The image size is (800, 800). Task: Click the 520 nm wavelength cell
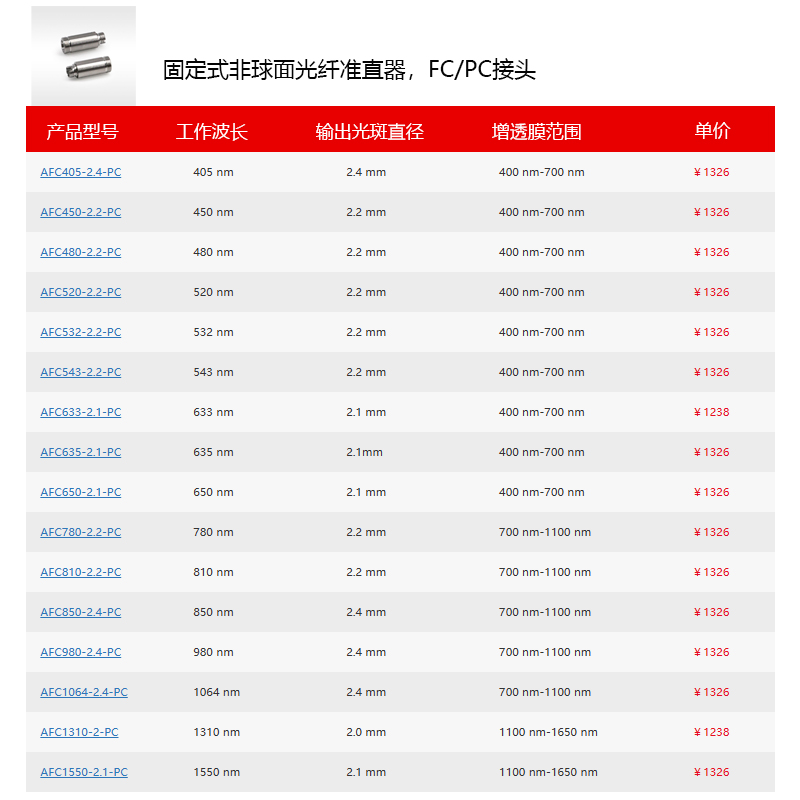pyautogui.click(x=213, y=292)
